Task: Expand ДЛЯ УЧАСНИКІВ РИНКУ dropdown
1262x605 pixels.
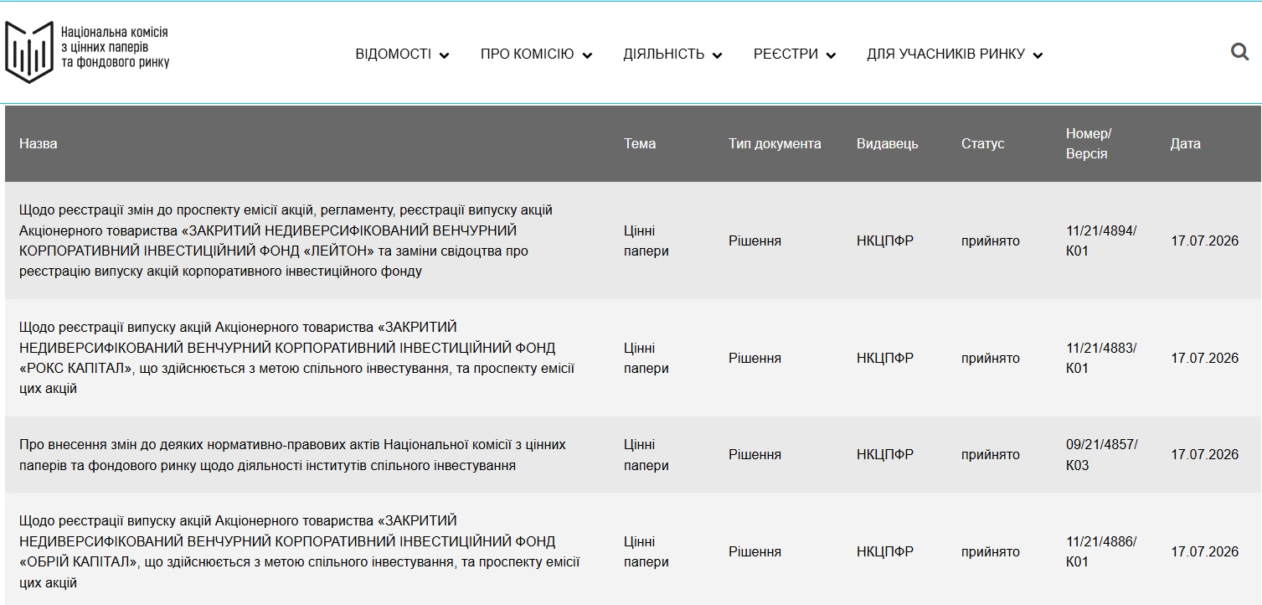Action: point(955,54)
